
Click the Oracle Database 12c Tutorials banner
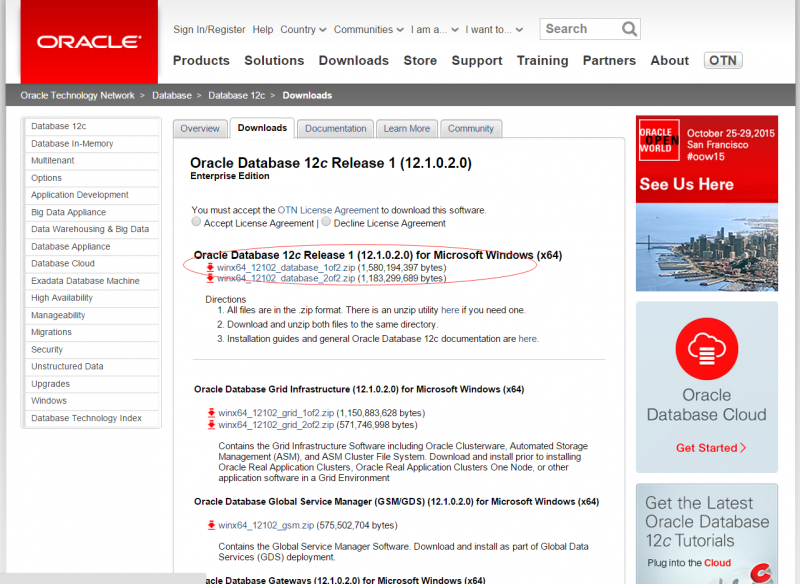tap(707, 534)
